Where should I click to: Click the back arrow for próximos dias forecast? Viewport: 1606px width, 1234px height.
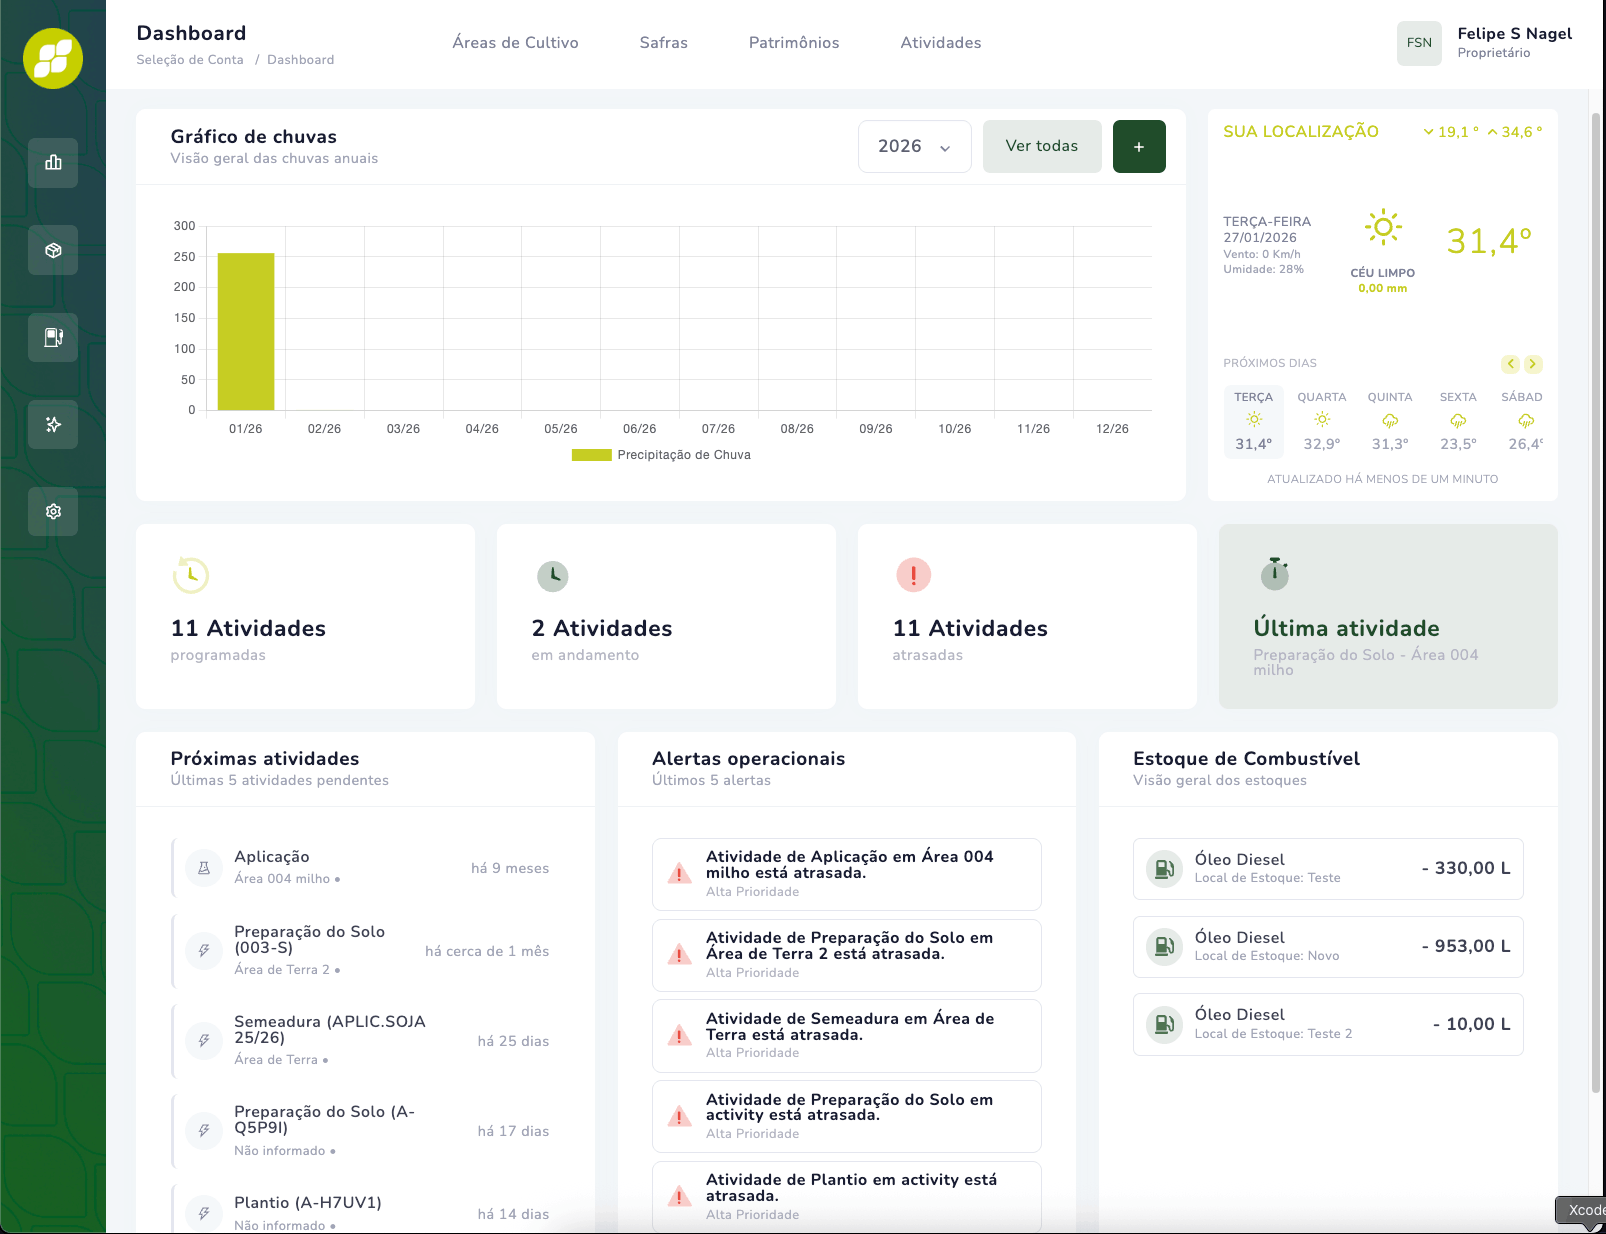coord(1510,364)
